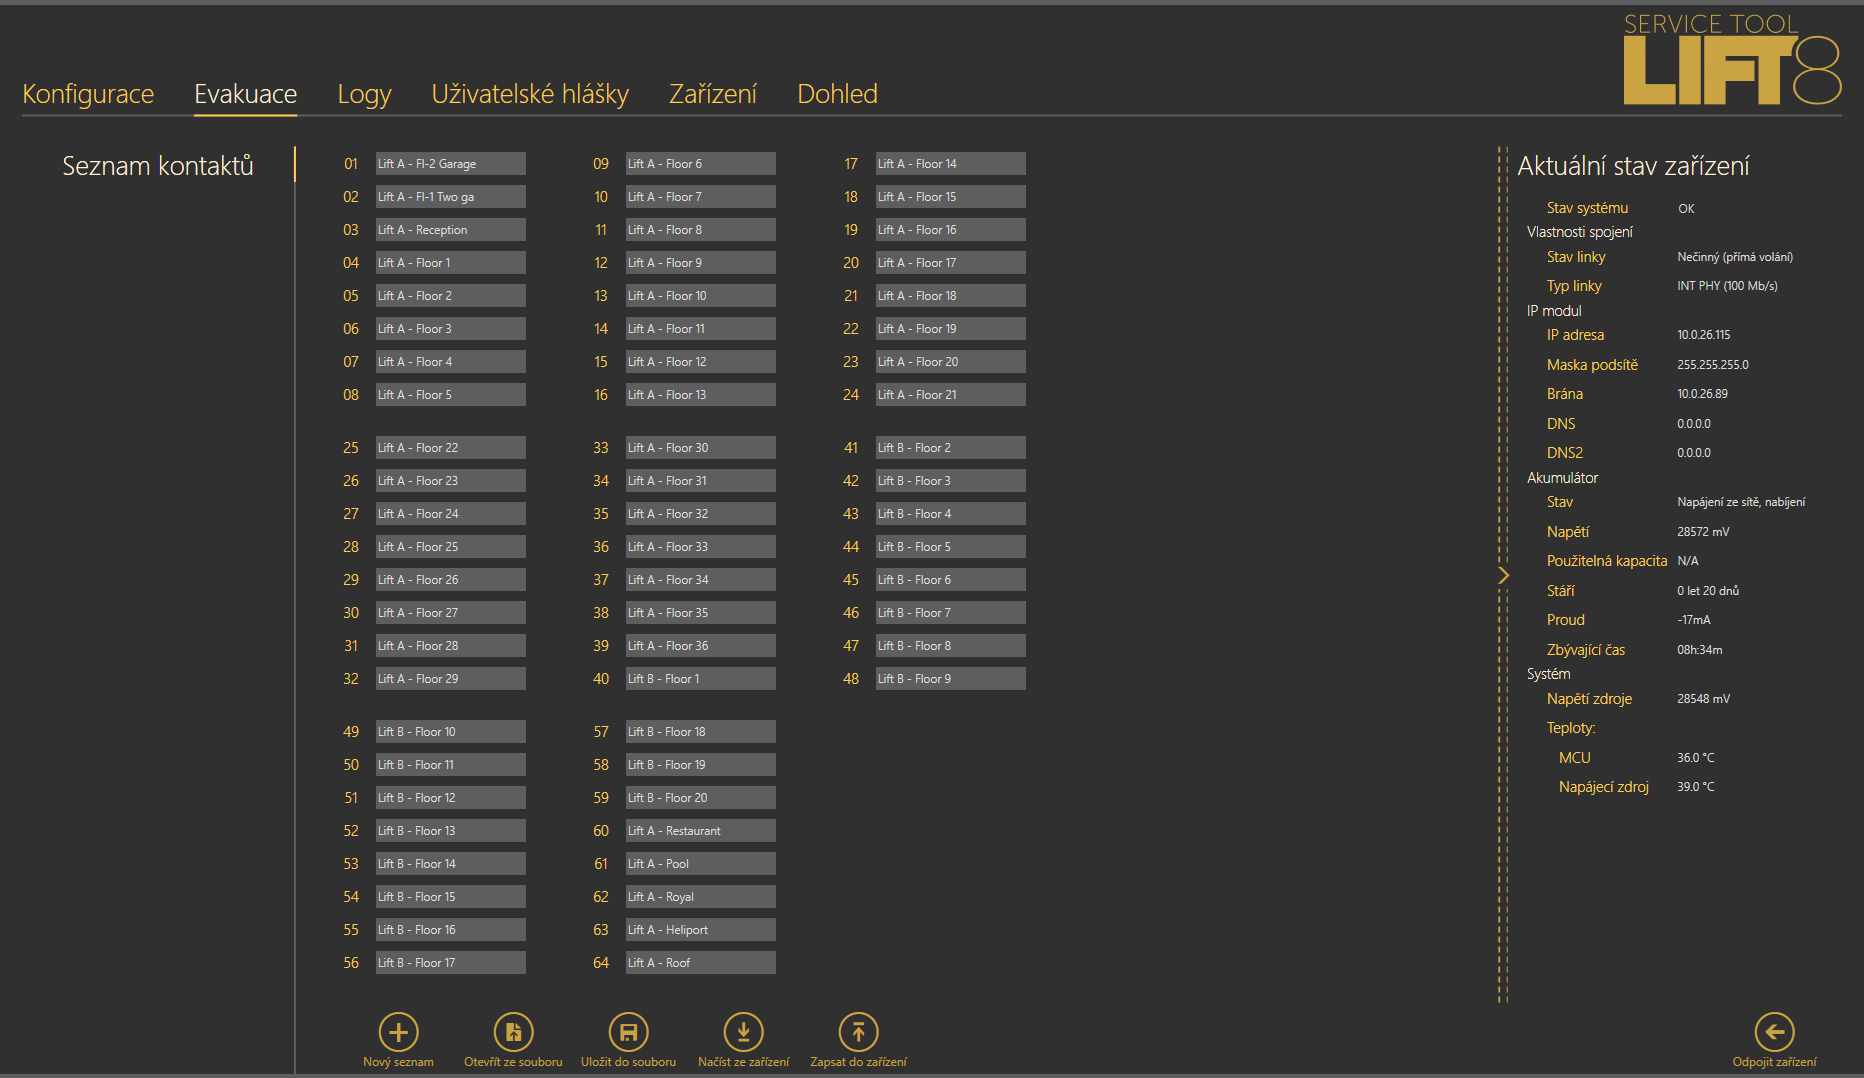The width and height of the screenshot is (1864, 1078).
Task: Select the Seznam kontaktů sidebar item
Action: pos(158,166)
